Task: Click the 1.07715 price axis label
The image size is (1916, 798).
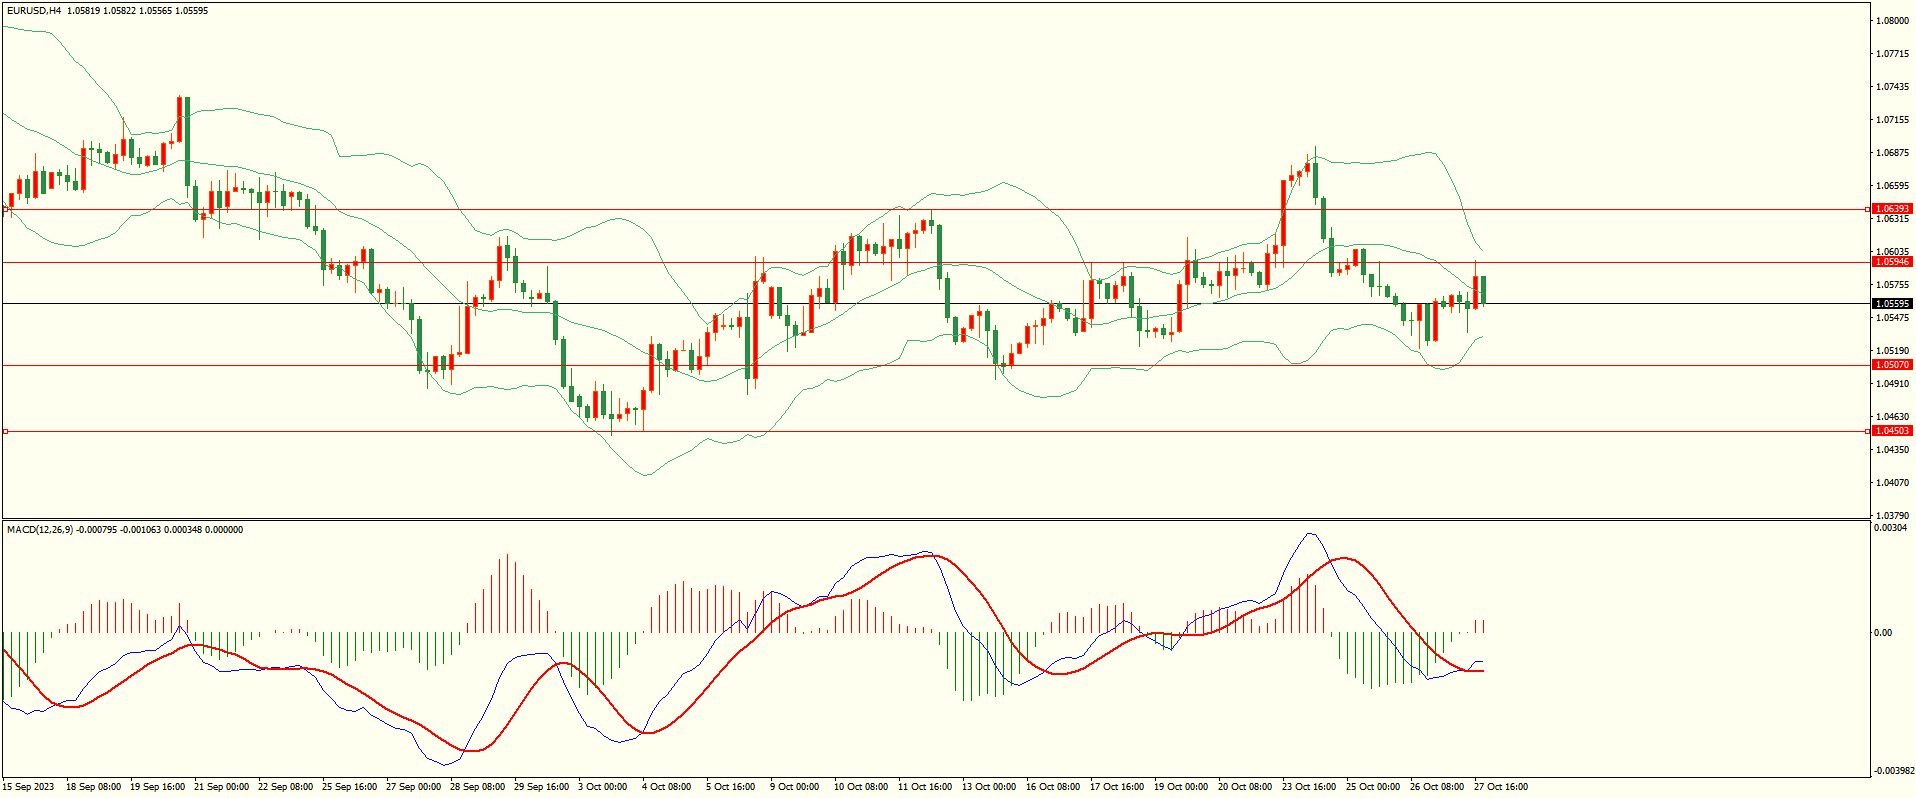Action: coord(1892,54)
